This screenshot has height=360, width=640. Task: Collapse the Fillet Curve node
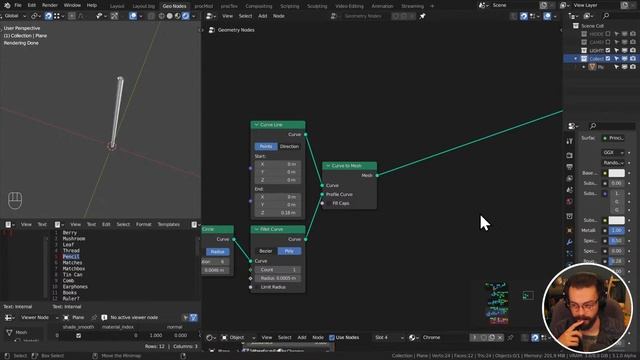[256, 229]
